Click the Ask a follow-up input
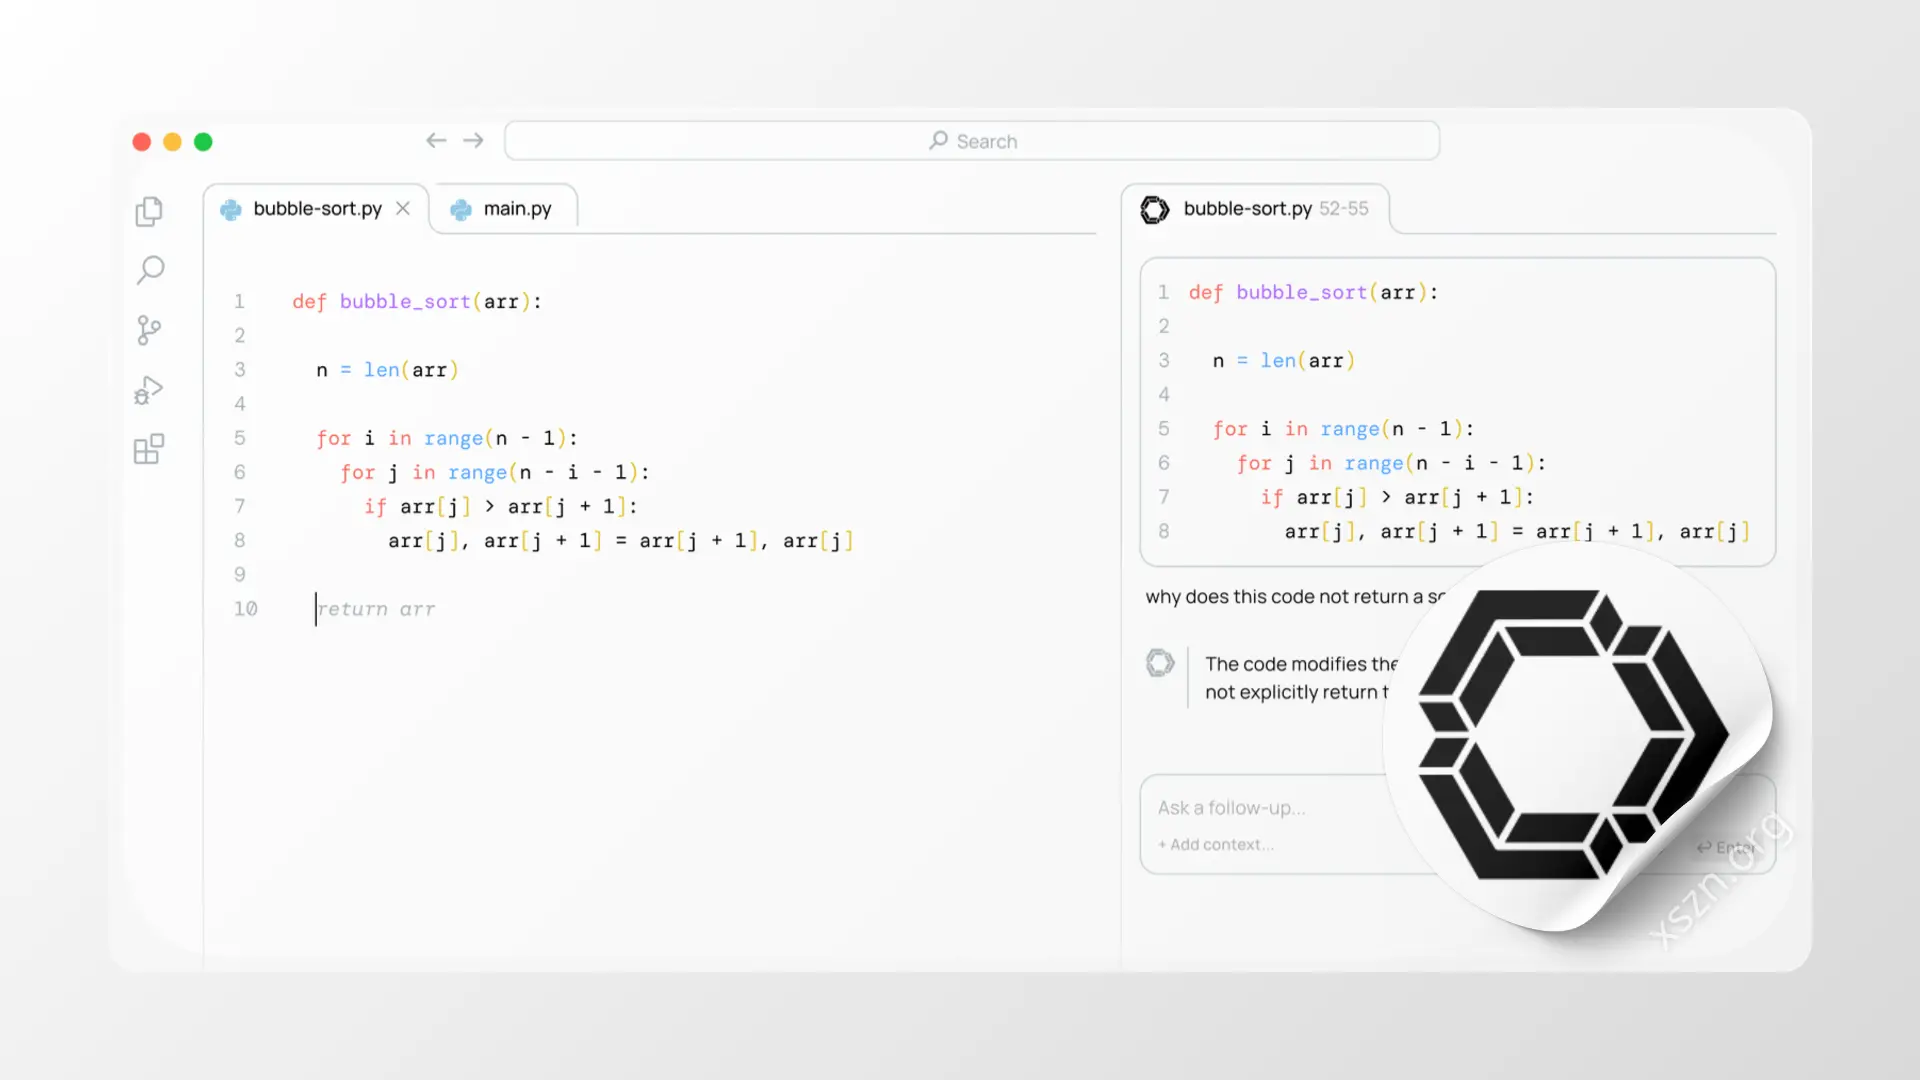1920x1080 pixels. [1232, 808]
